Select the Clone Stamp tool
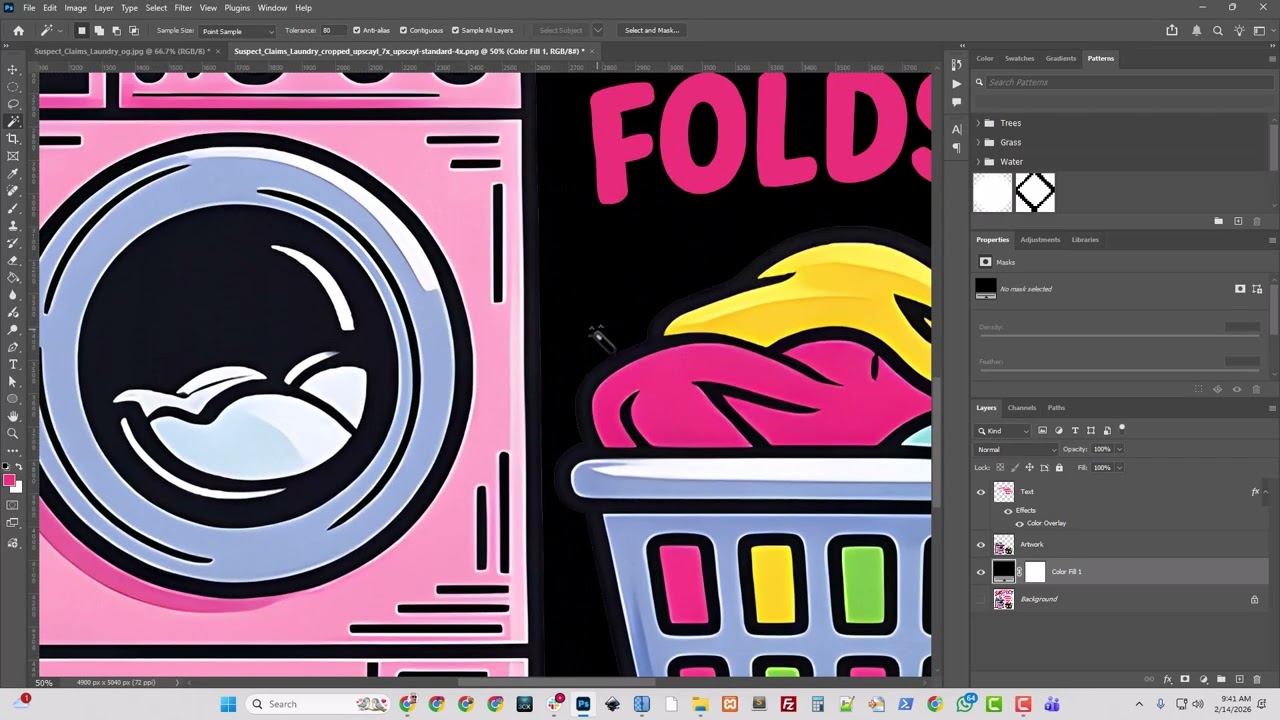The image size is (1280, 720). pos(13,225)
